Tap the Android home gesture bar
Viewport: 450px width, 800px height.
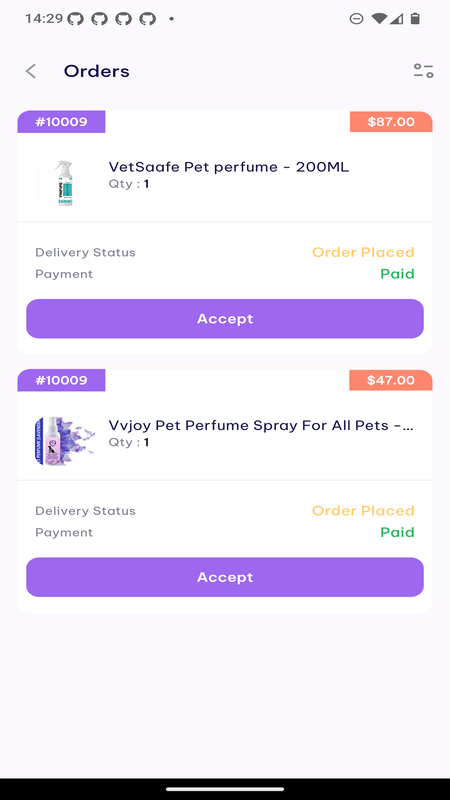(225, 789)
